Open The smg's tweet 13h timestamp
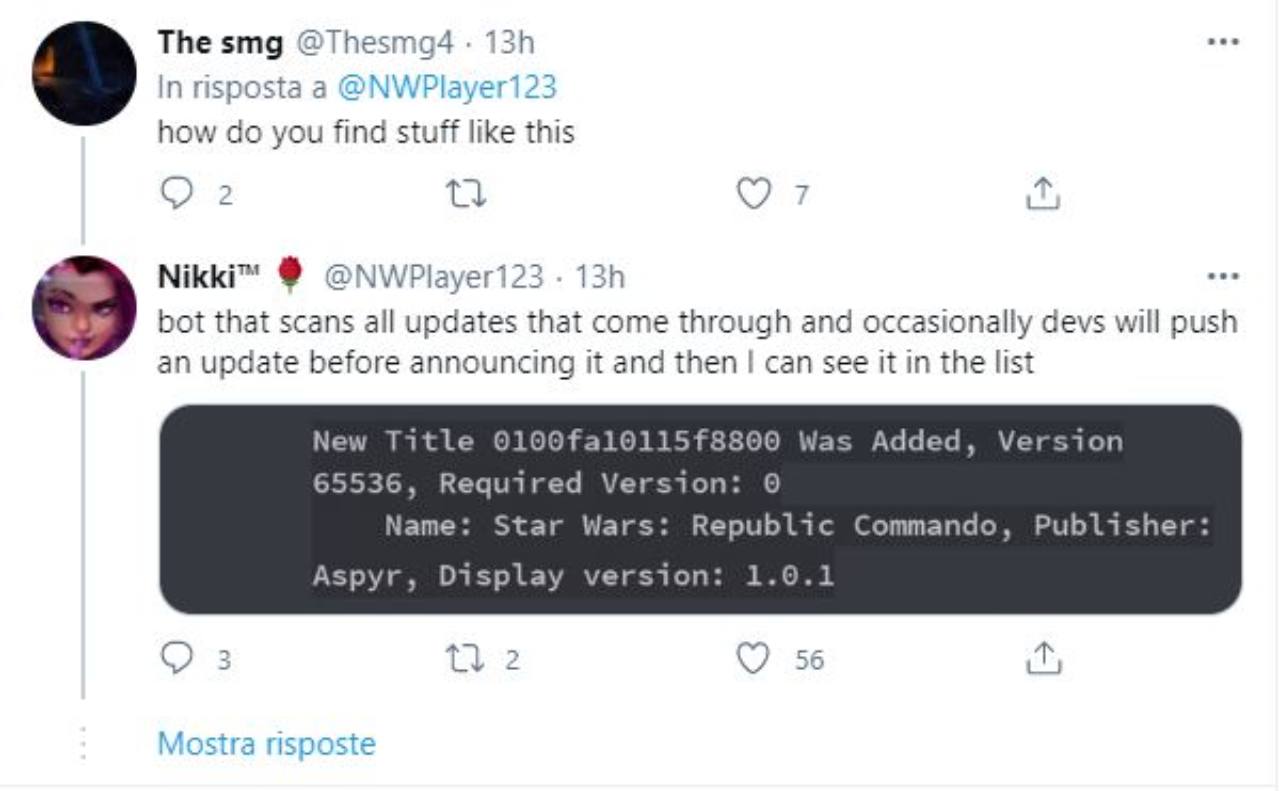The width and height of the screenshot is (1280, 791). [x=509, y=43]
